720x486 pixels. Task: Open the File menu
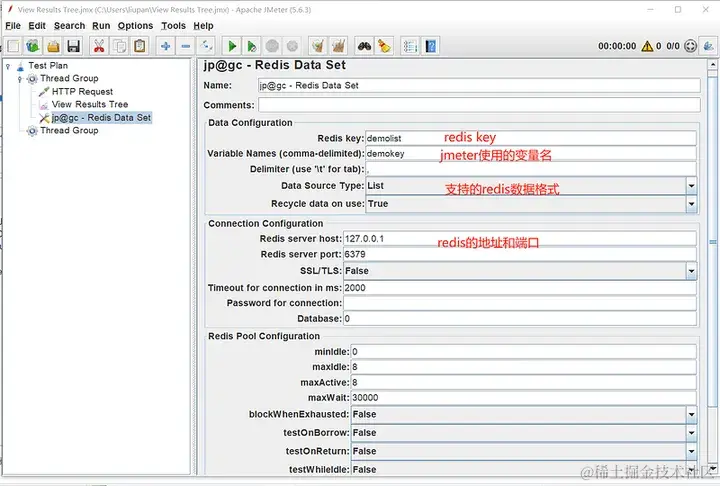13,26
